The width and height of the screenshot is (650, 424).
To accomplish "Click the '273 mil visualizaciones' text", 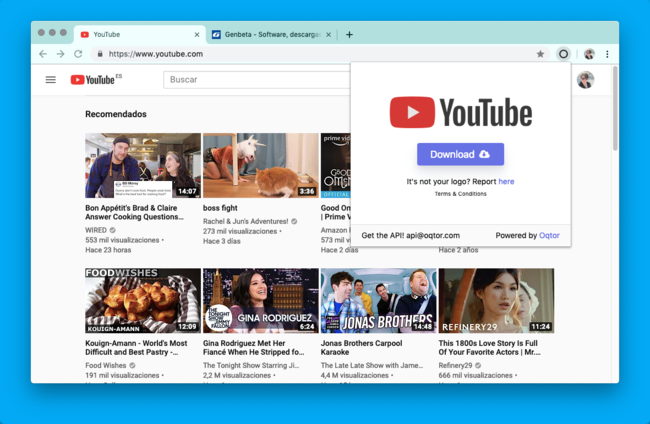I will pos(240,231).
